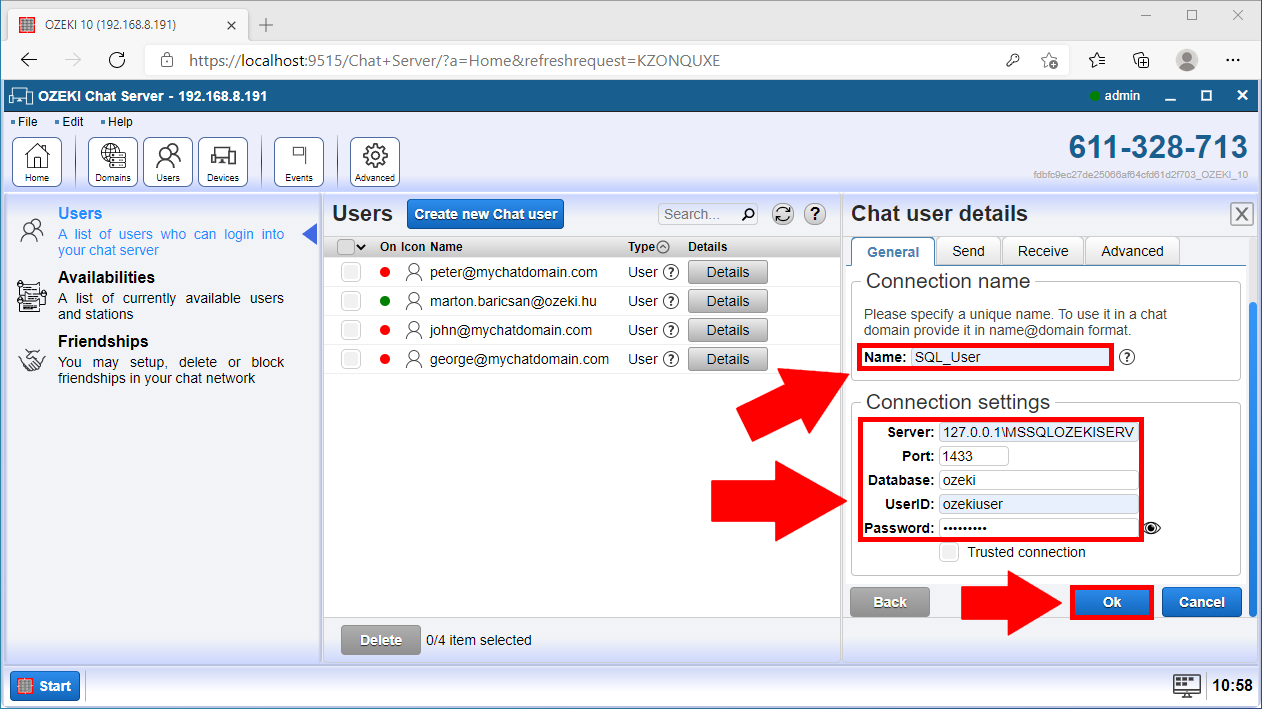
Task: Refresh the Users list with the refresh icon
Action: click(x=783, y=213)
